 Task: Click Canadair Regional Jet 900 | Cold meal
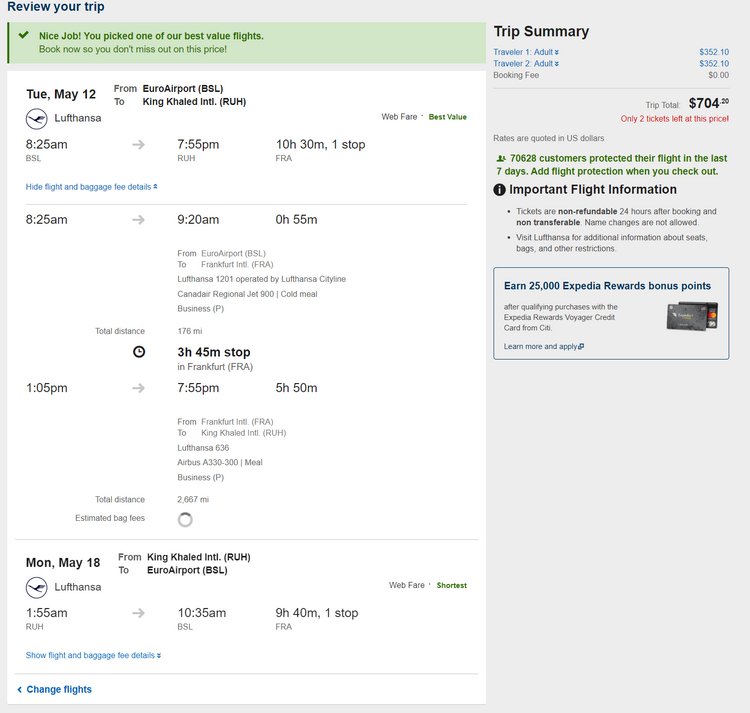[247, 294]
